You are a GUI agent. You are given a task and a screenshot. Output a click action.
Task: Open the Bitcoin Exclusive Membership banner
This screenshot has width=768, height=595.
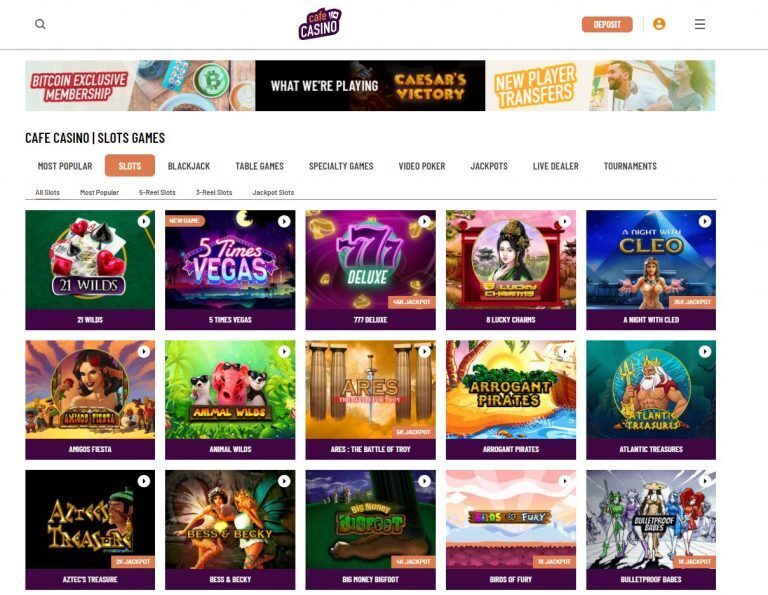(140, 86)
